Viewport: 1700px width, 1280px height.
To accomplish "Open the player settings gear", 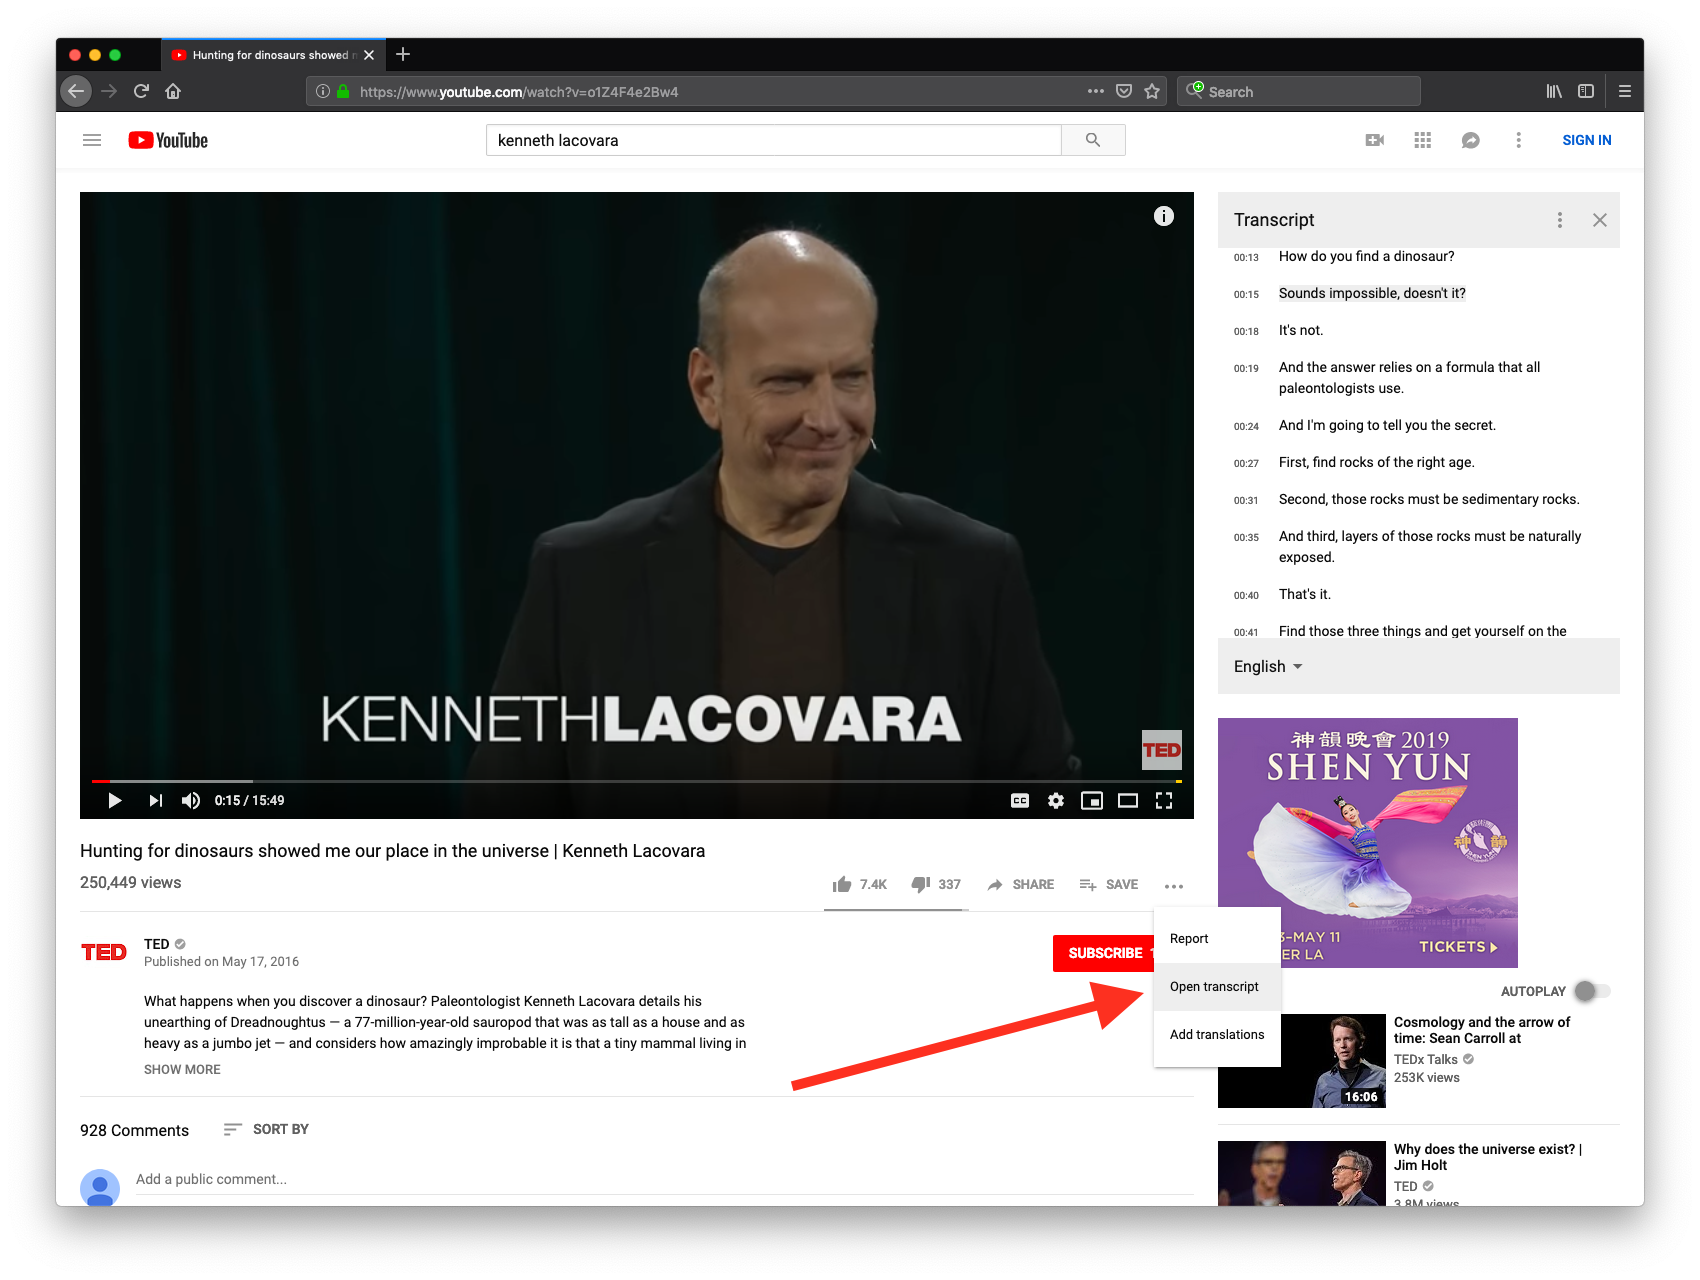I will (1056, 800).
